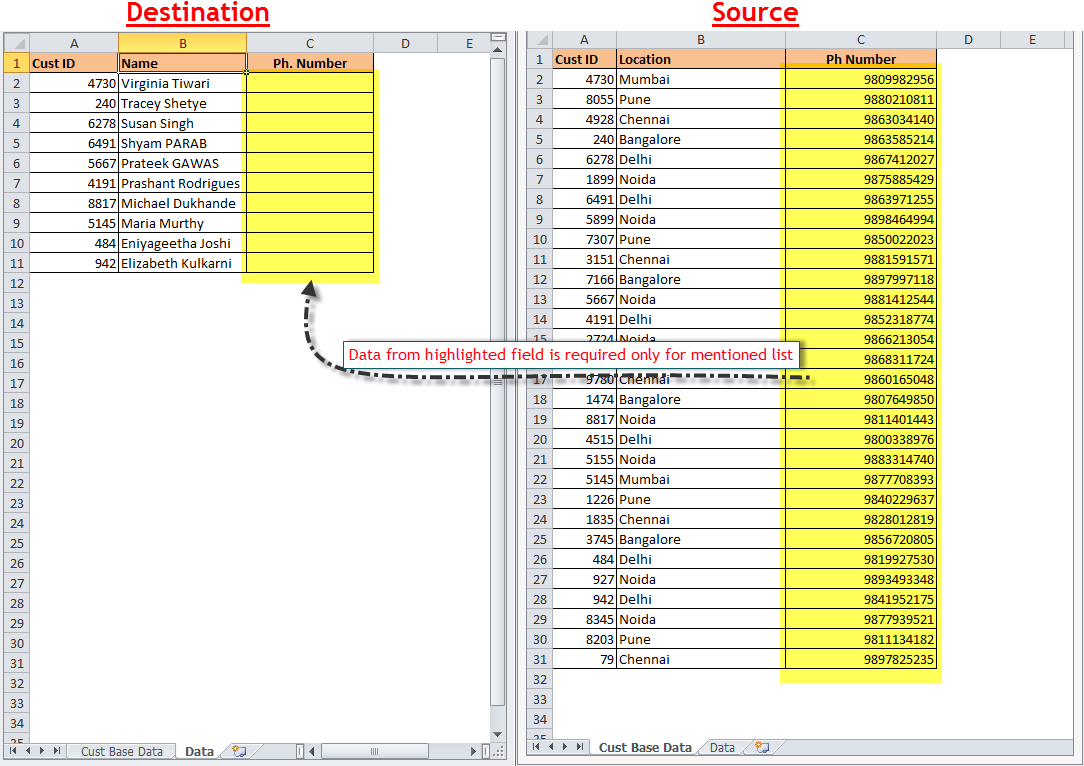Select cell with Elizabeth Kulkarni
The height and width of the screenshot is (766, 1084).
tap(183, 263)
